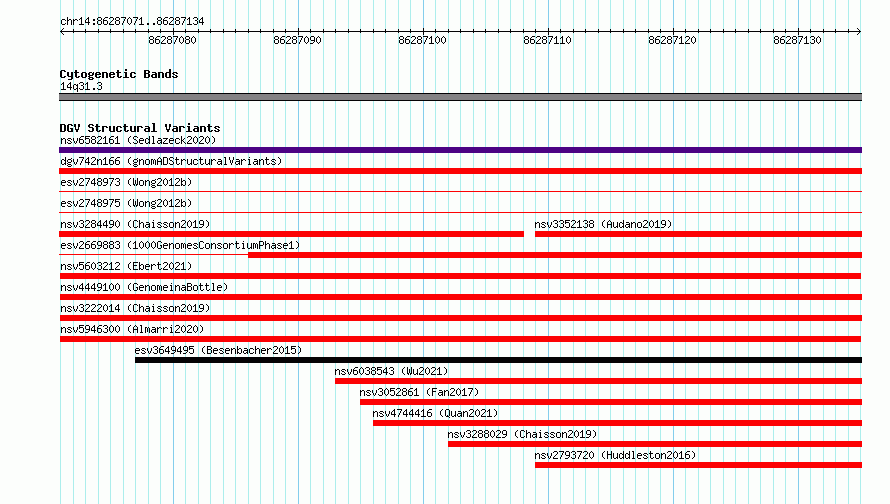The image size is (890, 504).
Task: Select nsv4744416 (Quan2021) label
Action: click(x=435, y=413)
